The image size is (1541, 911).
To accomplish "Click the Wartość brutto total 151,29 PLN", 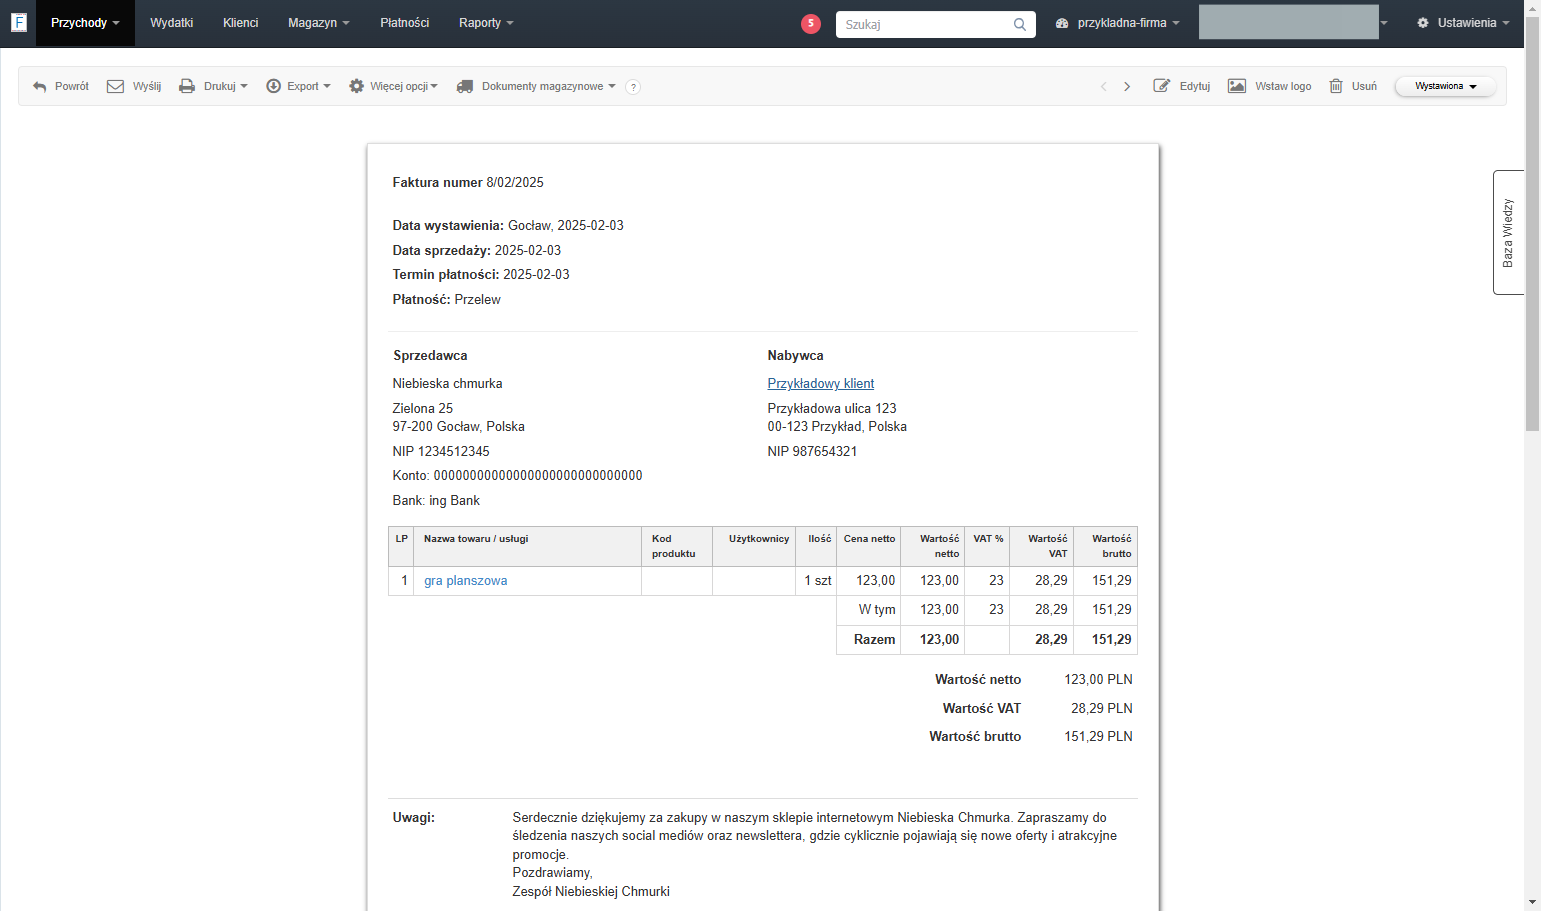I will click(x=1098, y=737).
